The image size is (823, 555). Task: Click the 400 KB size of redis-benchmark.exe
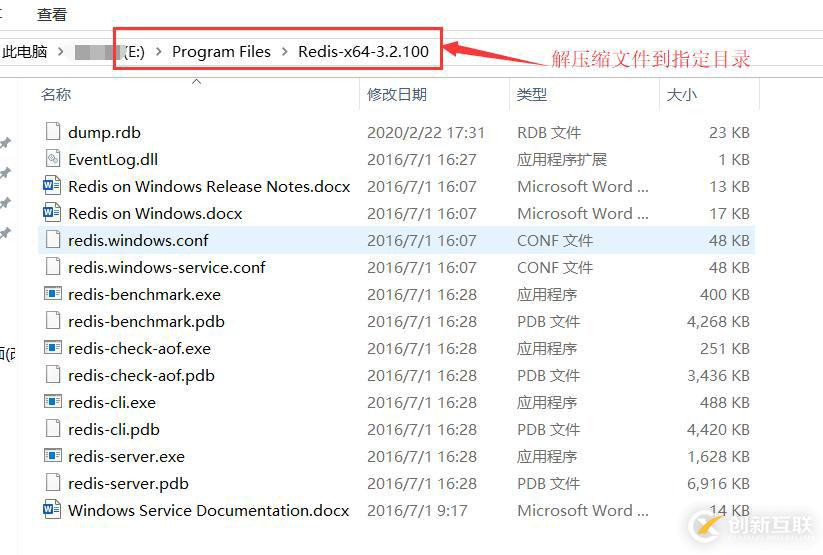point(725,295)
